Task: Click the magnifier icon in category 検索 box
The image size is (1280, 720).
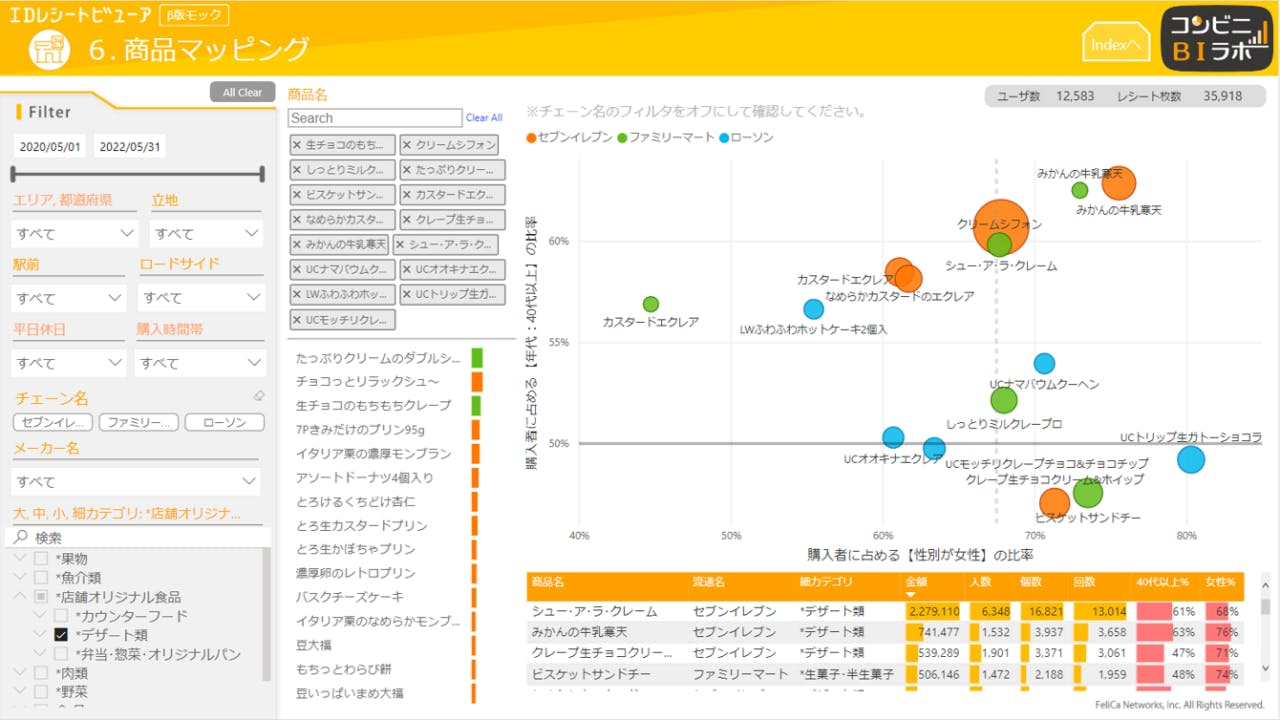Action: [21, 538]
